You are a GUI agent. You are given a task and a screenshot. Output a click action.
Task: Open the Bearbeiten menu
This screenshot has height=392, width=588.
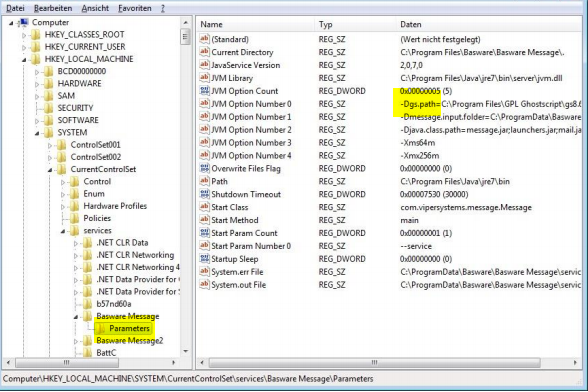click(x=53, y=8)
